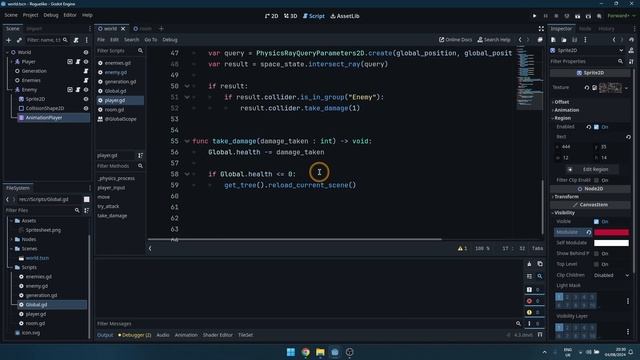Open Online Docs
The height and width of the screenshot is (360, 640).
456,40
